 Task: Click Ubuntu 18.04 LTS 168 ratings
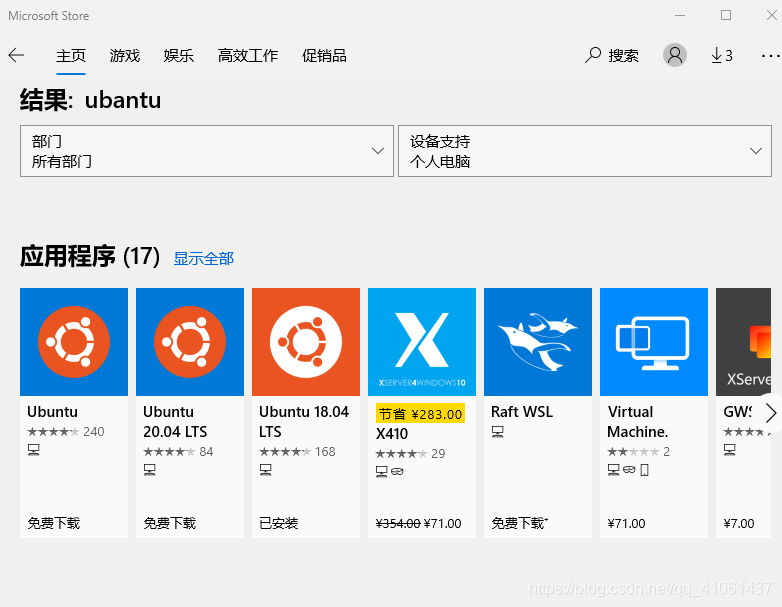pyautogui.click(x=297, y=452)
